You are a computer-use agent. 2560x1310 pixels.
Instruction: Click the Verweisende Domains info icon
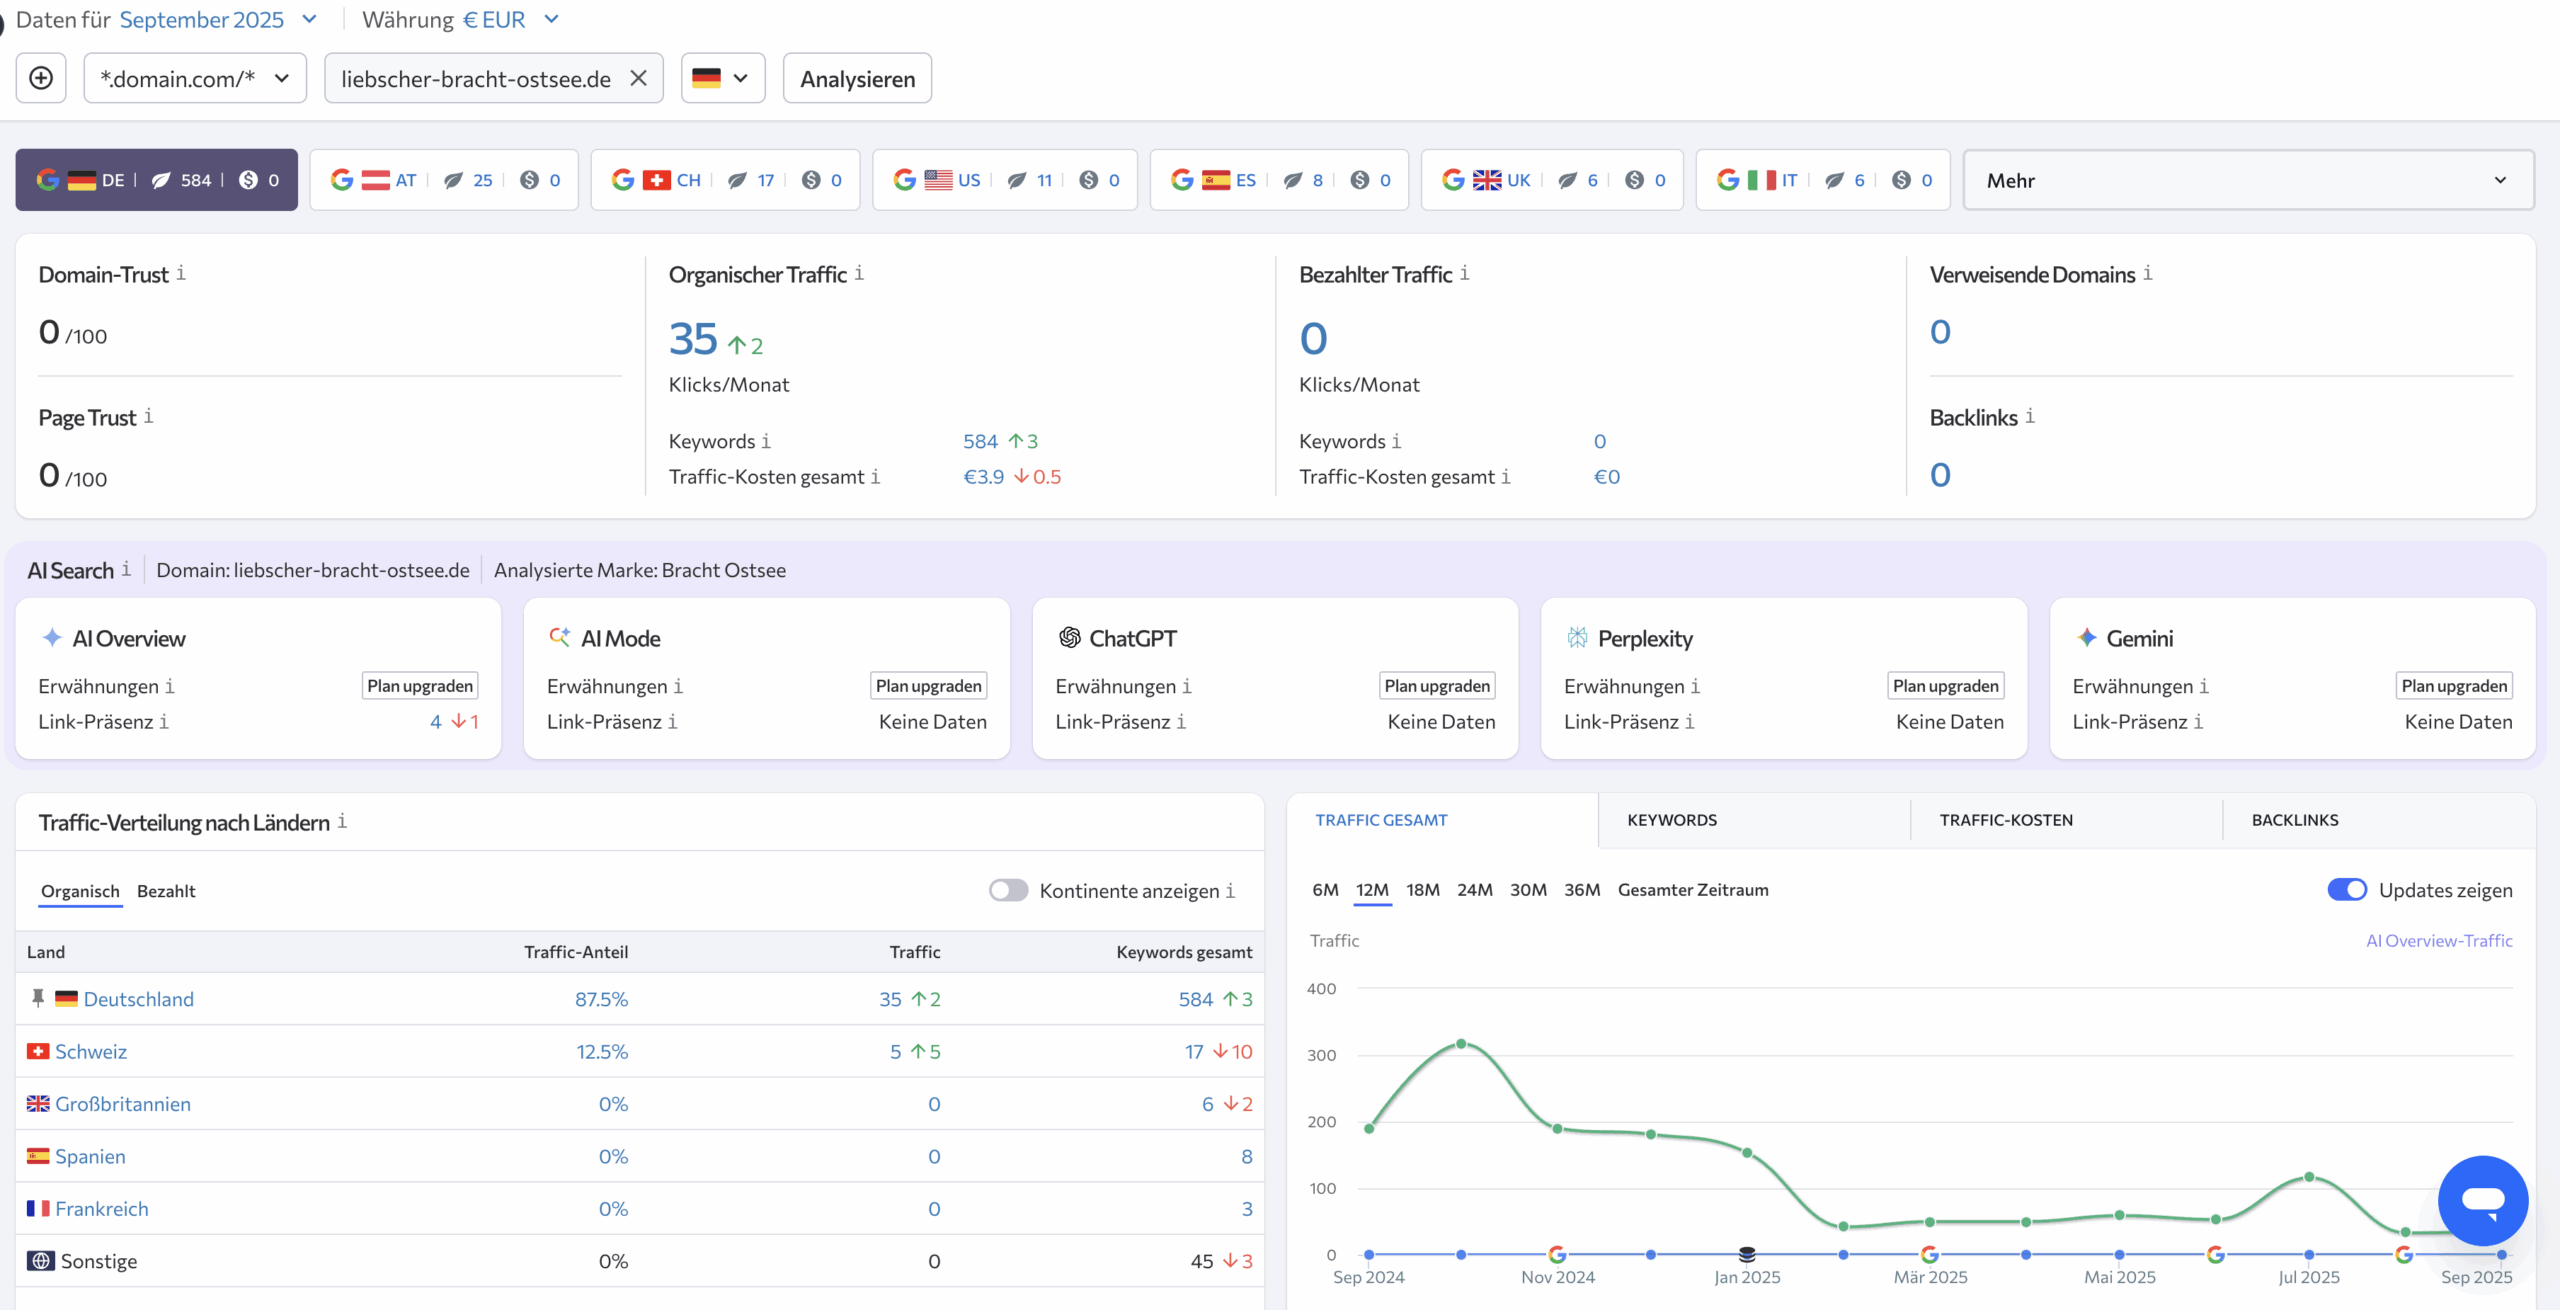2148,273
